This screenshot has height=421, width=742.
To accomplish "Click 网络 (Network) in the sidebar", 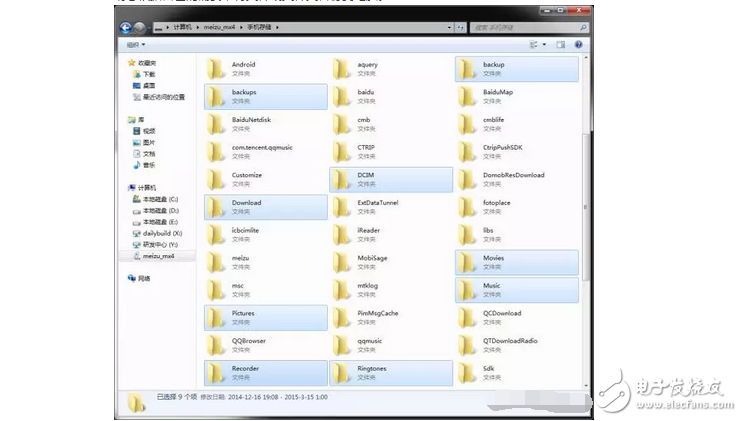I will point(144,278).
